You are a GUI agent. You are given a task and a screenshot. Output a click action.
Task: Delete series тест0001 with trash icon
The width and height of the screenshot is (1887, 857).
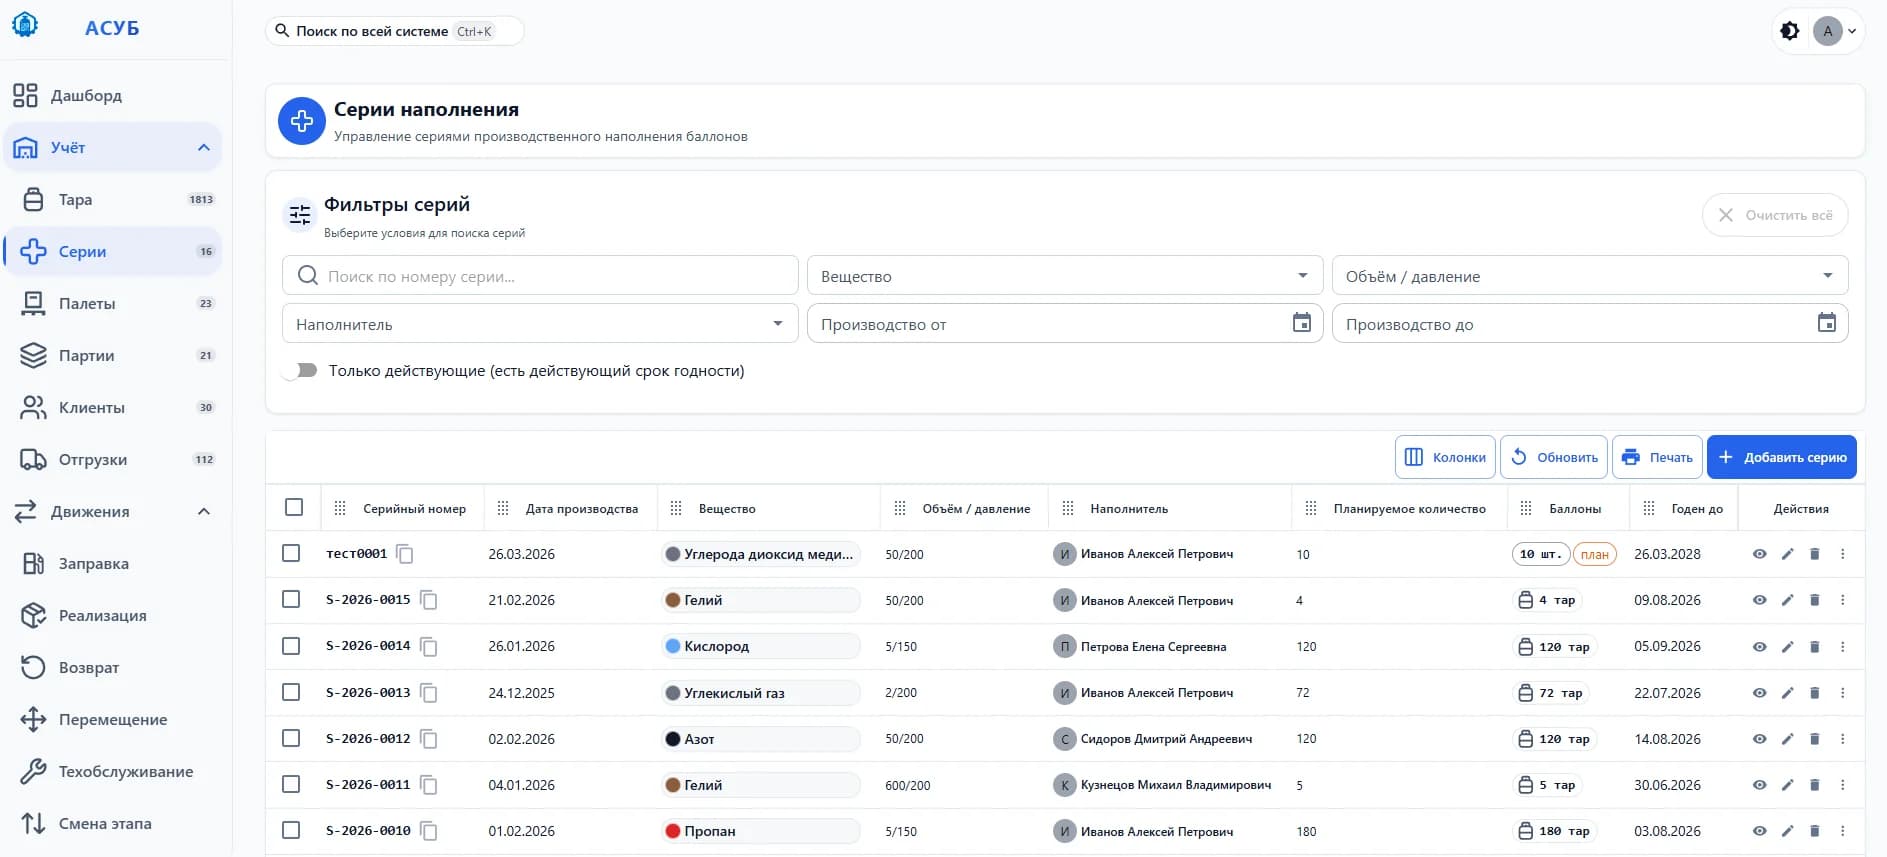[1814, 554]
